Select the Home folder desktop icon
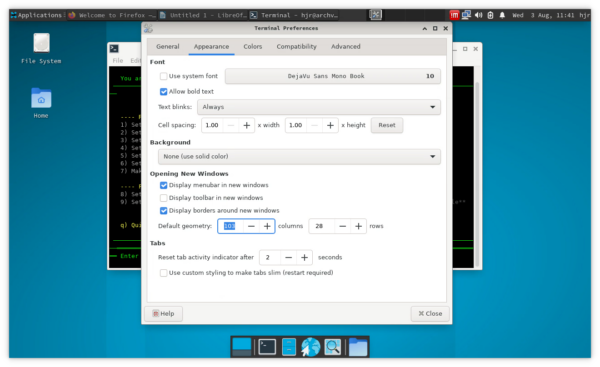Screen dimensions: 600x367 point(41,103)
